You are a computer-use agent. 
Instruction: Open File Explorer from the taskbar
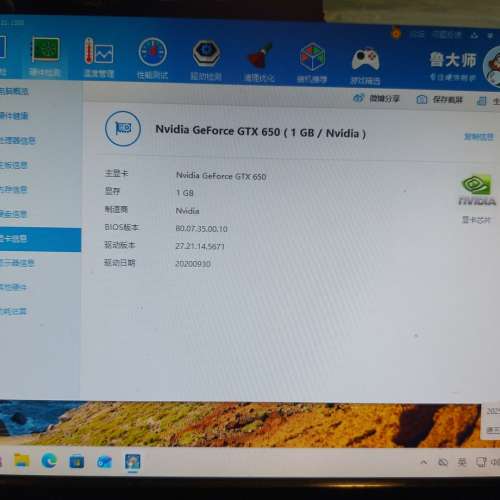(22, 461)
